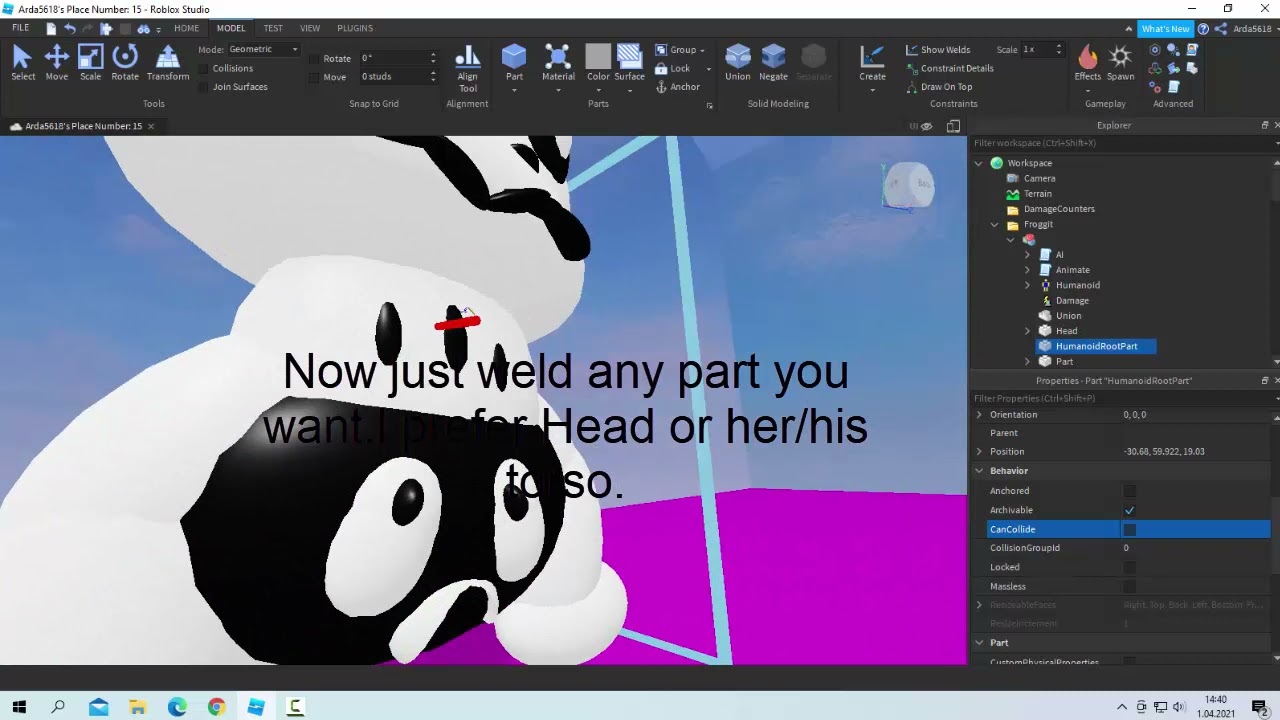This screenshot has width=1280, height=720.
Task: Switch to the Rotate tool
Action: coord(125,62)
